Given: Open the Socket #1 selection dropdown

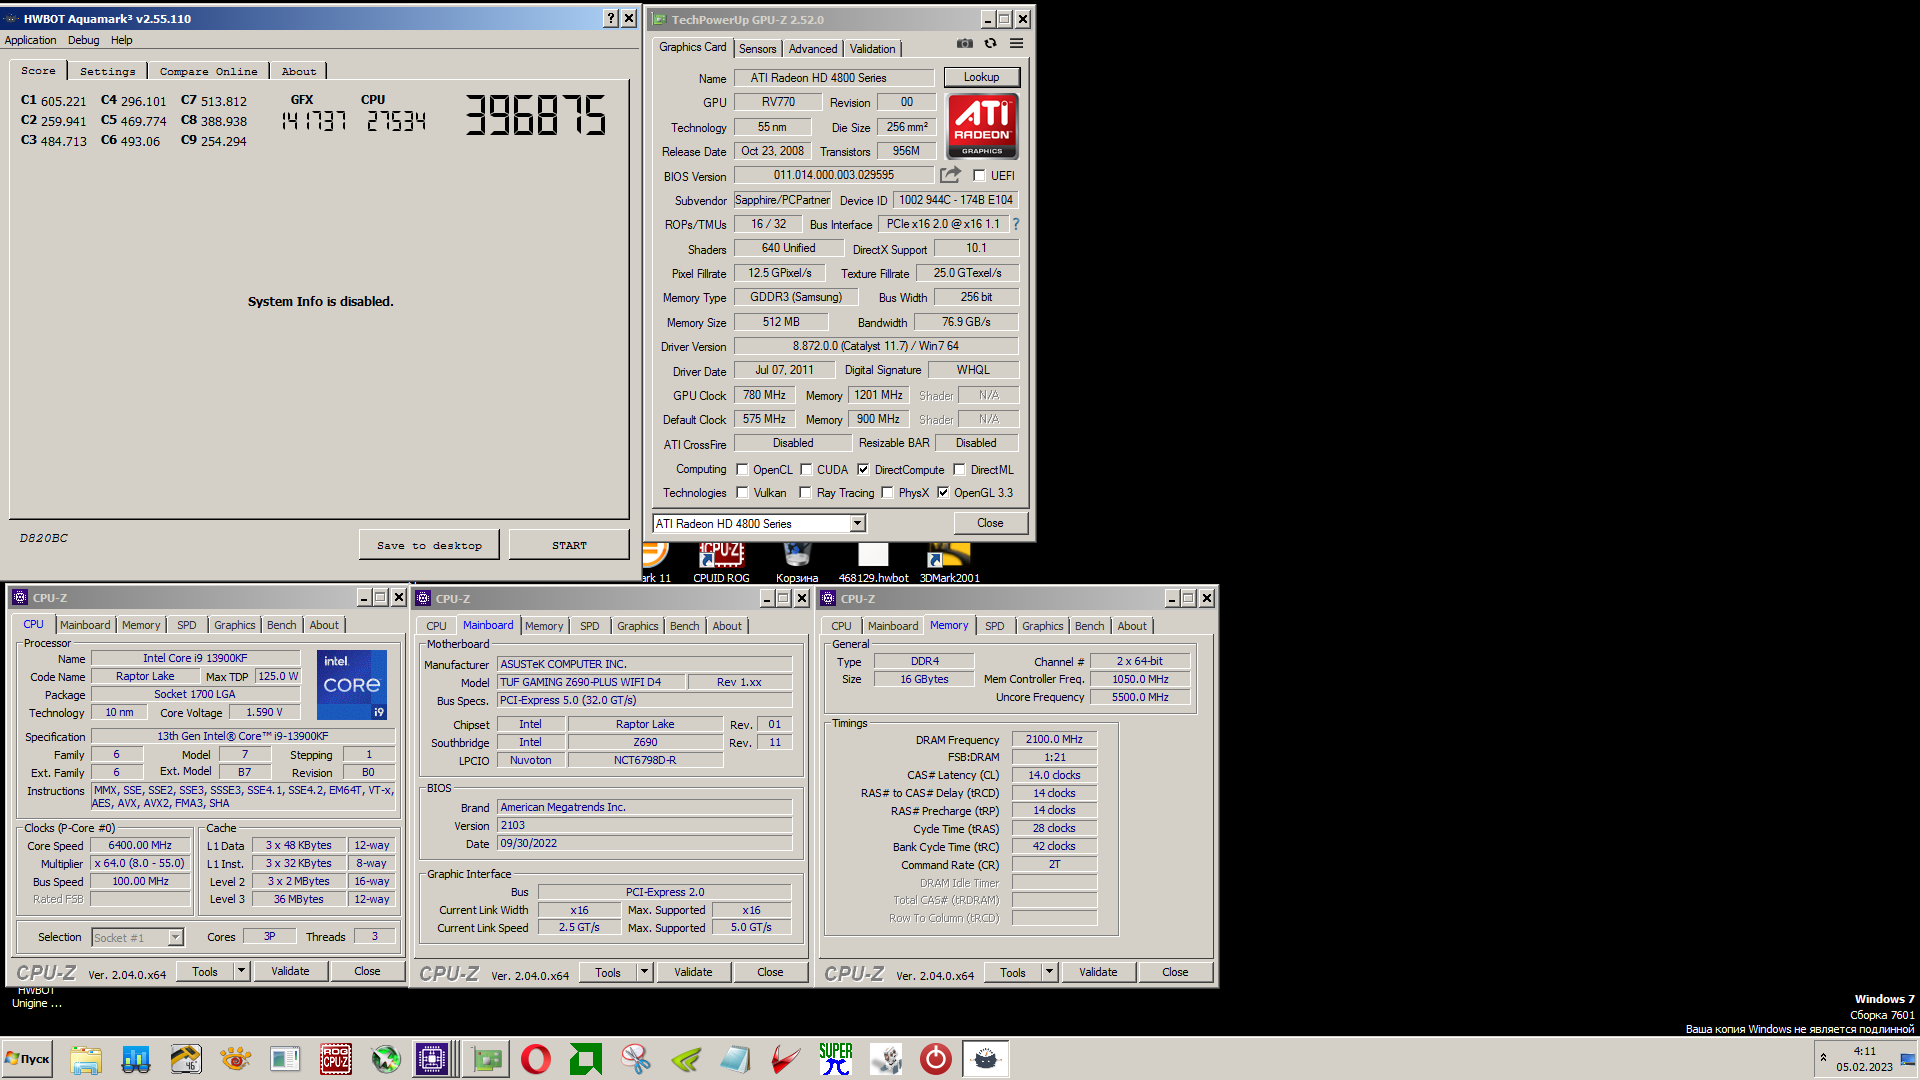Looking at the screenshot, I should 176,937.
